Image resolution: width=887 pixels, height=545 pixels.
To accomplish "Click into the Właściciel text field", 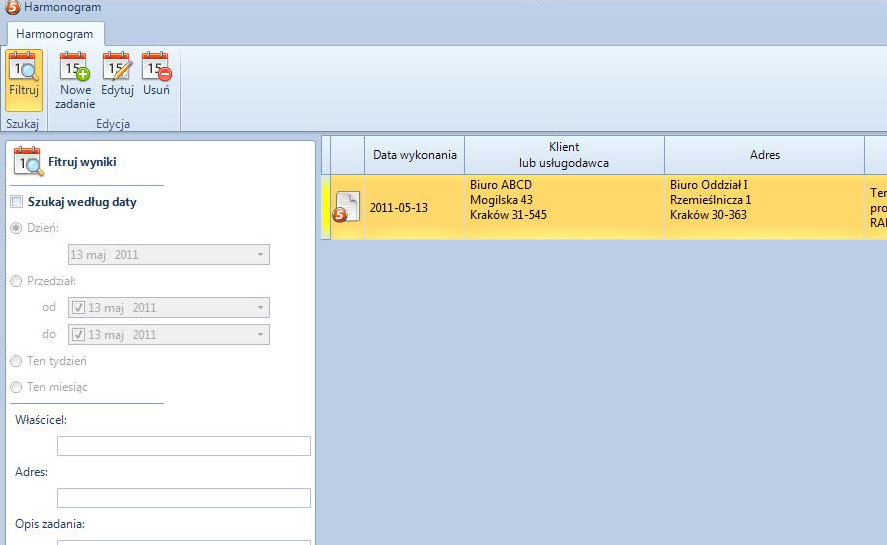I will 184,446.
